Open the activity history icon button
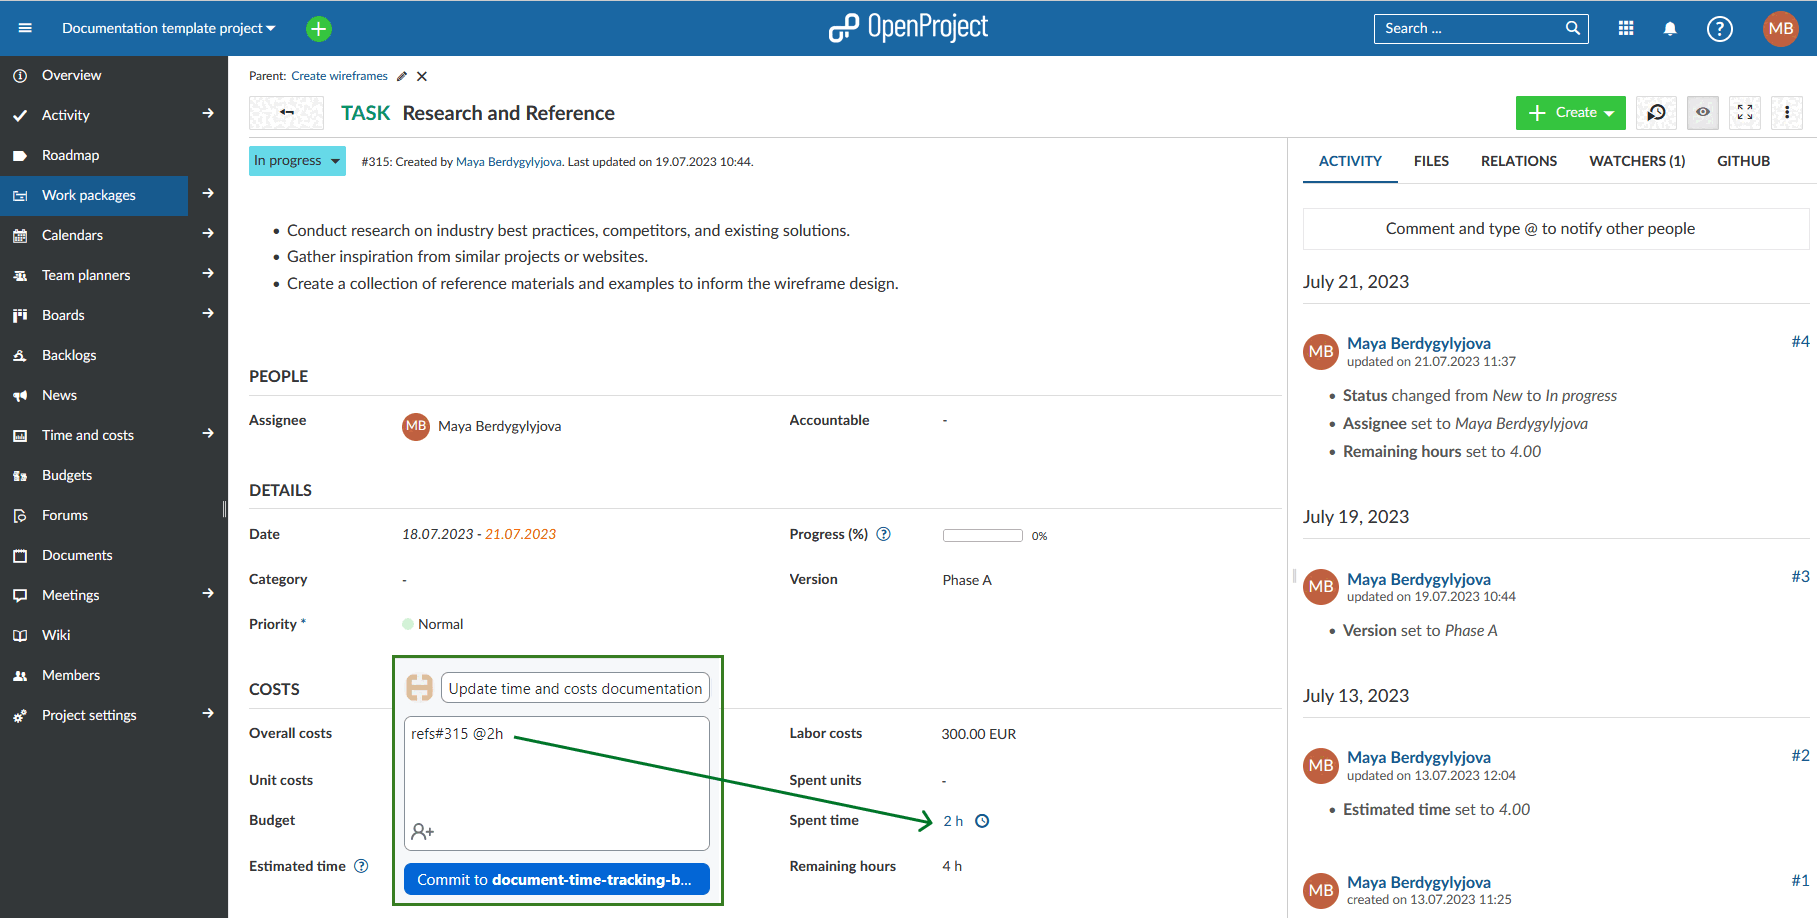This screenshot has height=918, width=1817. 1656,113
